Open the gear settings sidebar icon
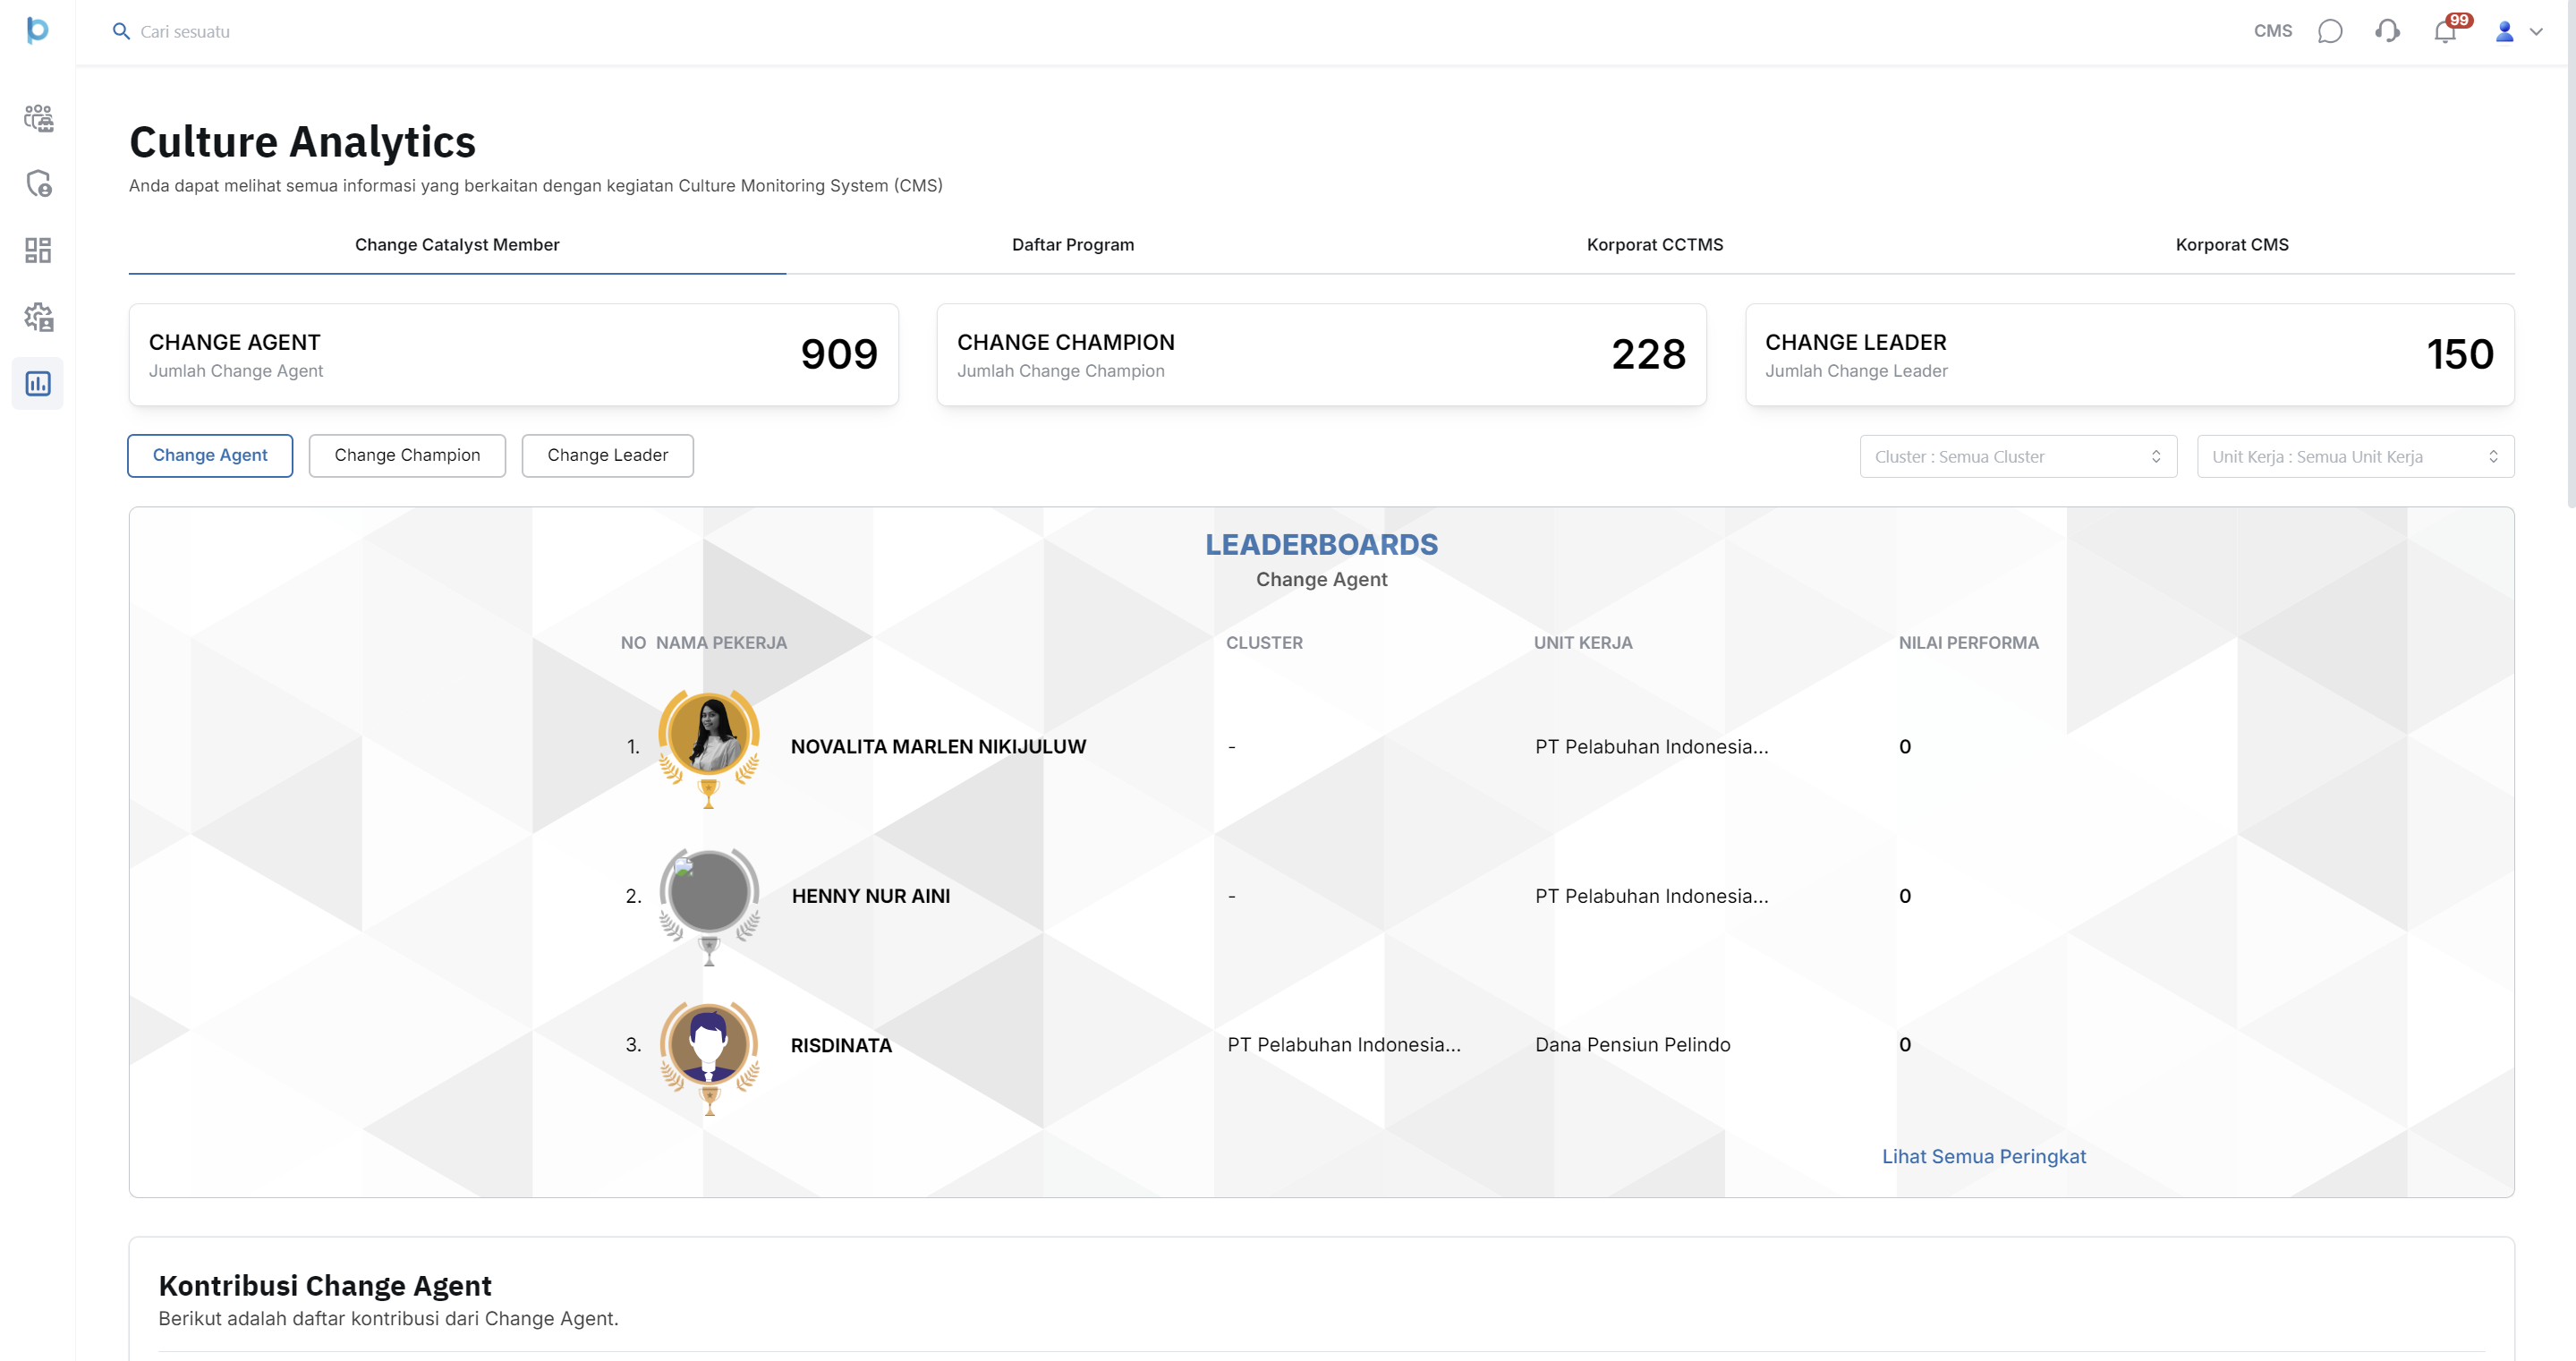This screenshot has height=1361, width=2576. point(38,317)
